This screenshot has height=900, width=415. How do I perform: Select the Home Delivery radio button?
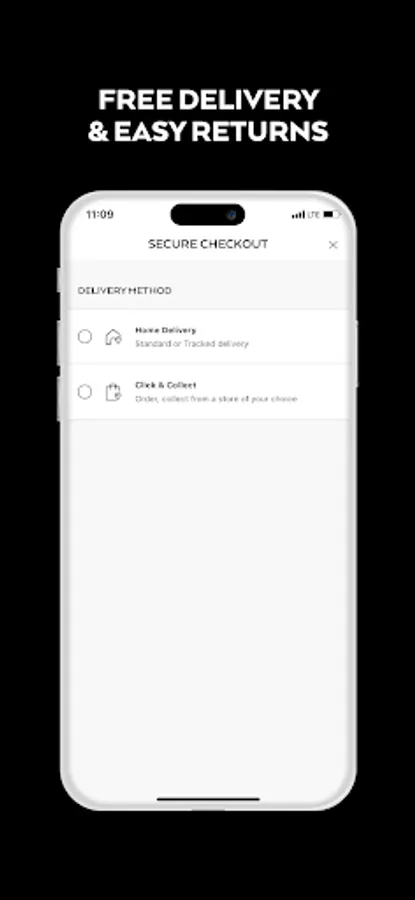click(84, 337)
